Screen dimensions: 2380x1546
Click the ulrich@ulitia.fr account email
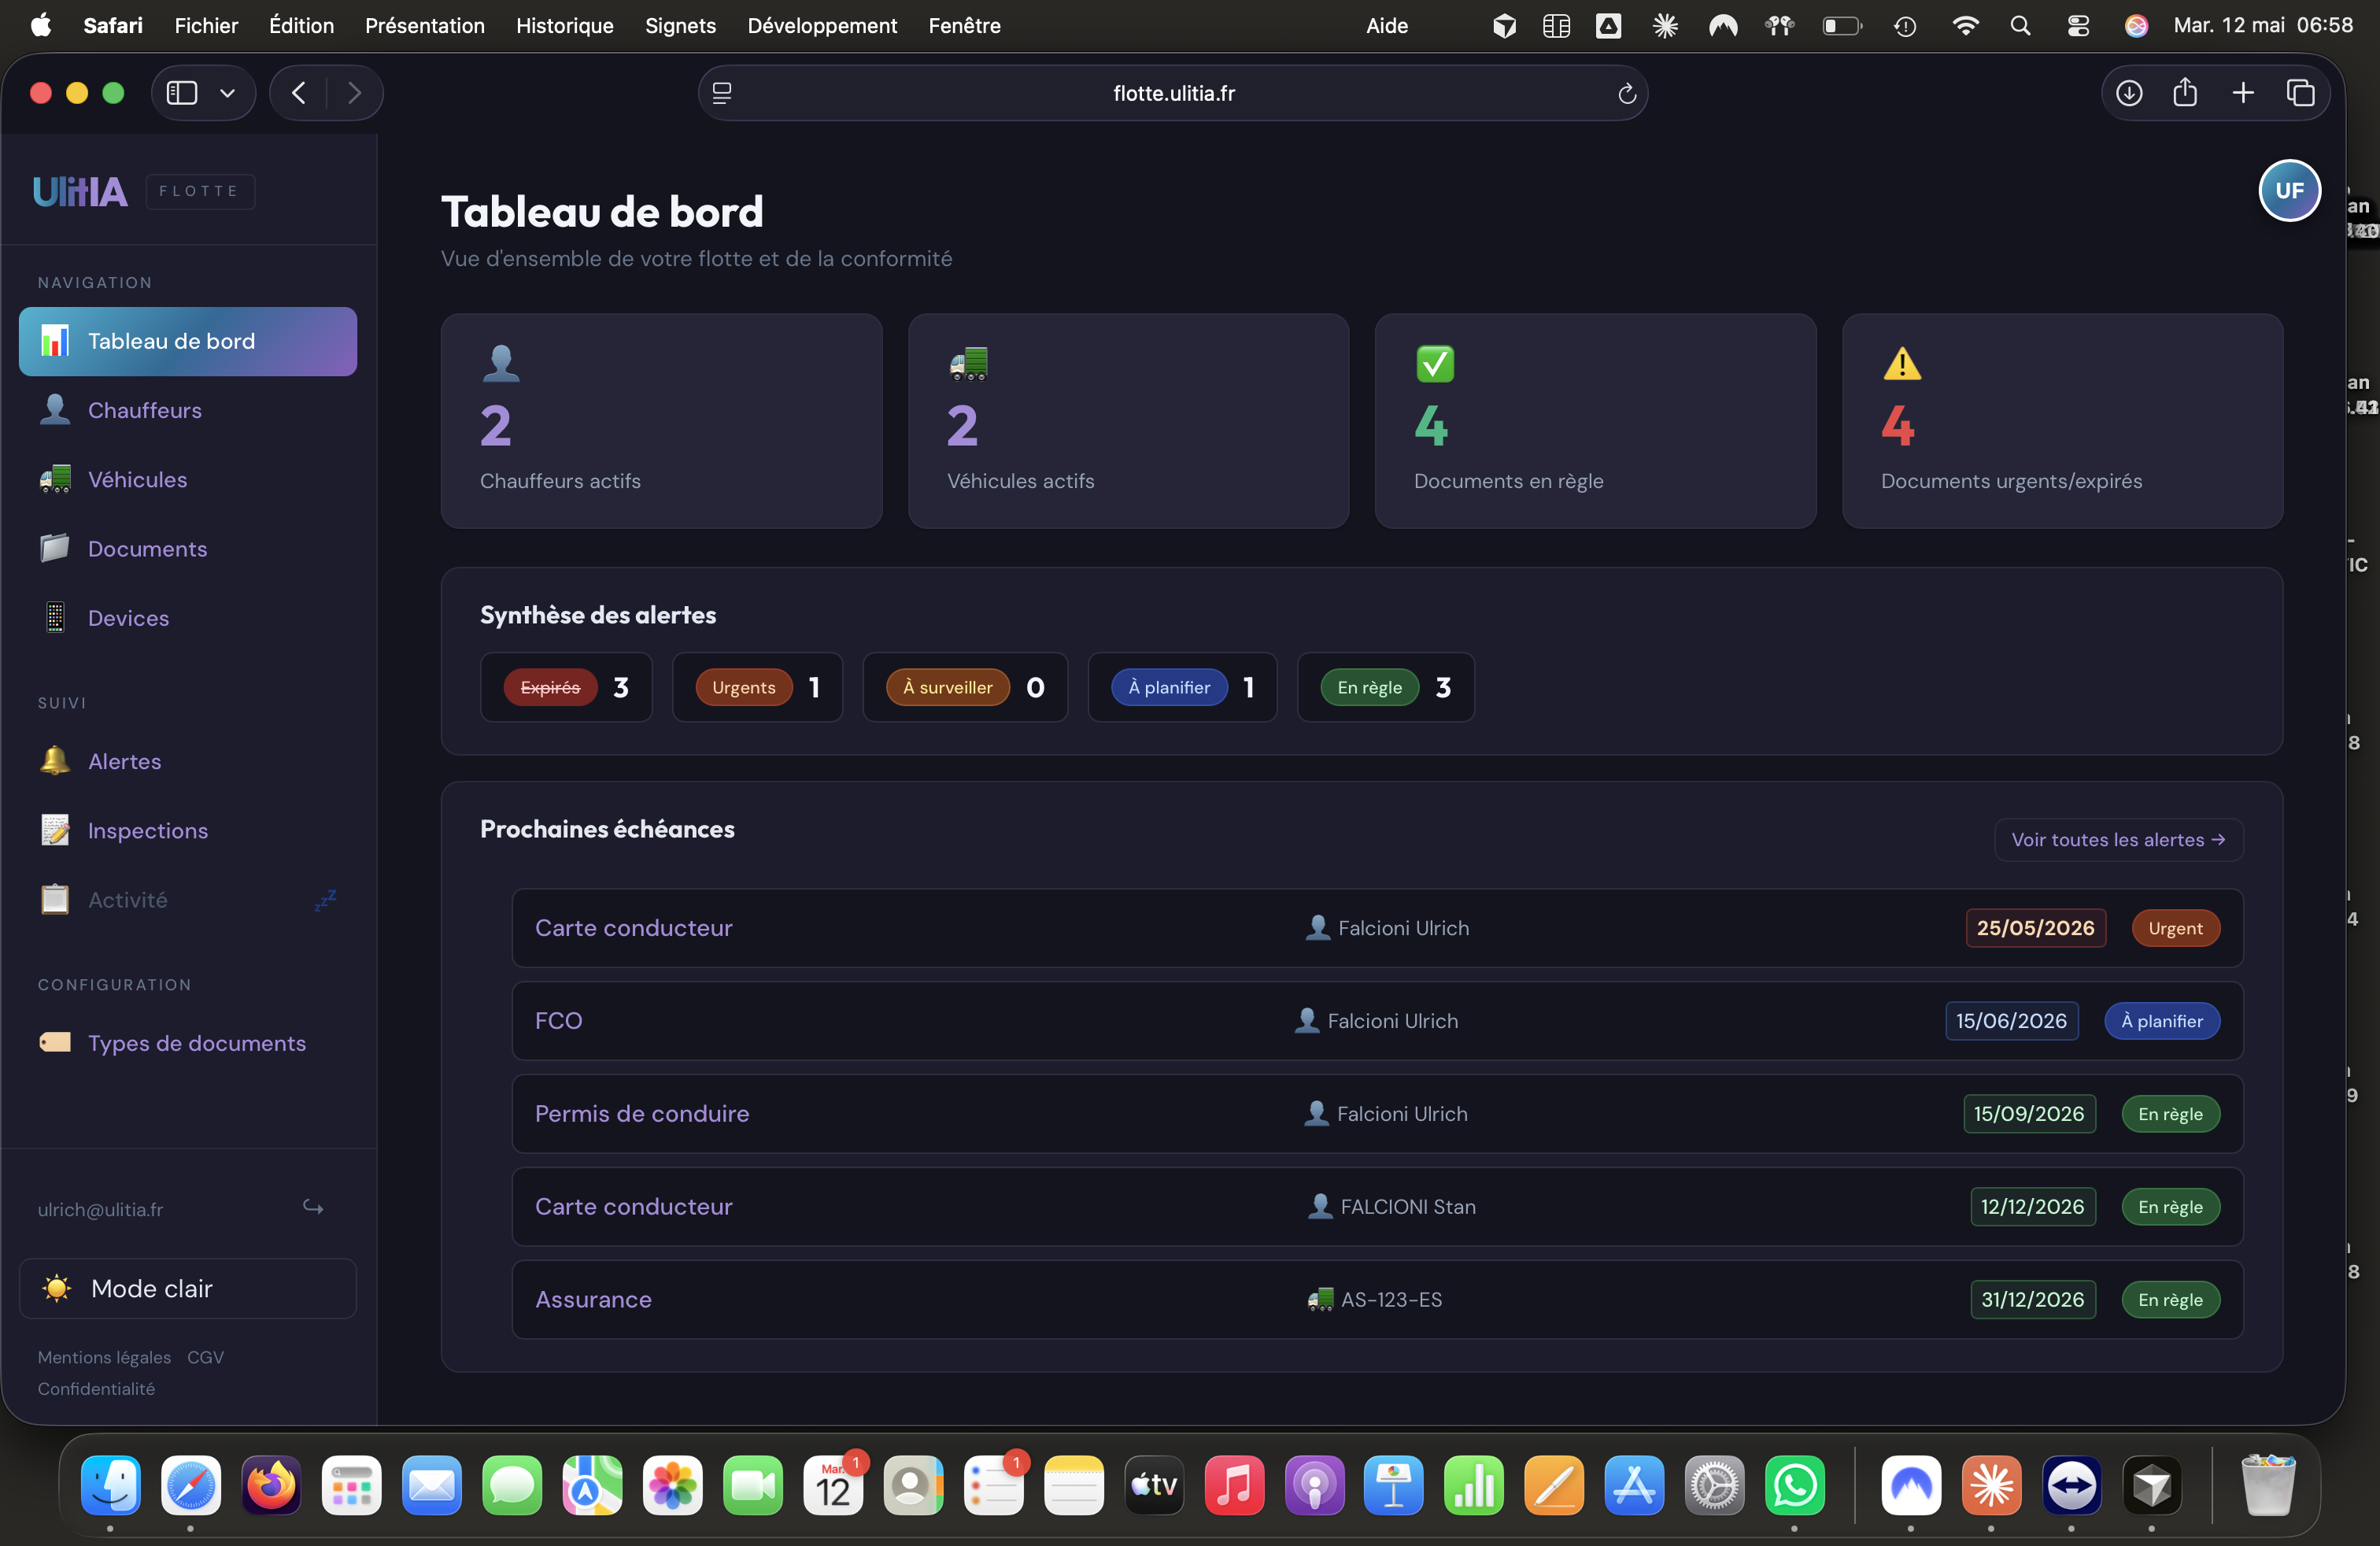(100, 1209)
